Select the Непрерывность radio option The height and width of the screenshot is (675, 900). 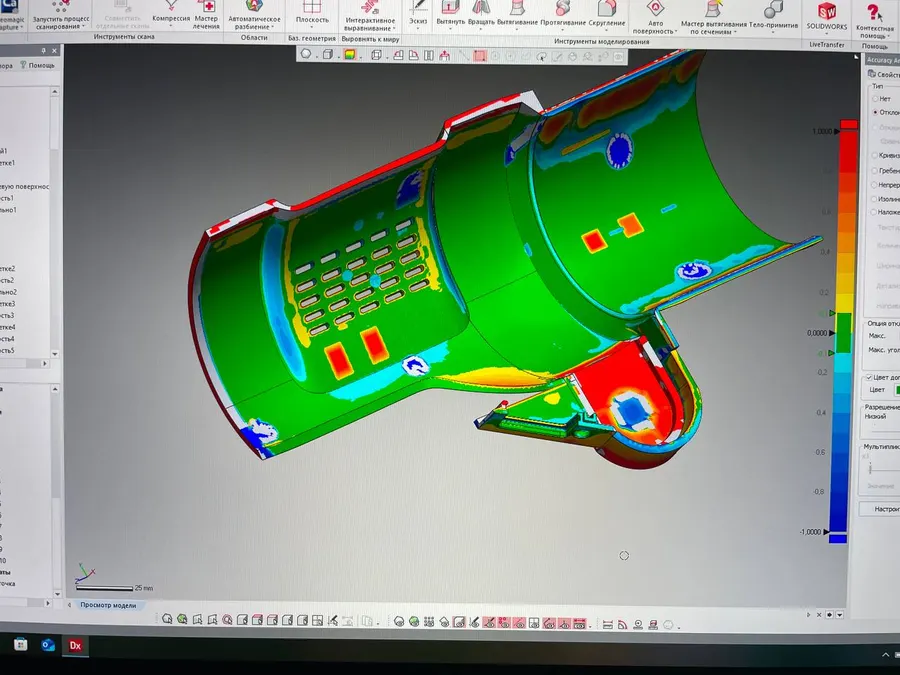(874, 185)
